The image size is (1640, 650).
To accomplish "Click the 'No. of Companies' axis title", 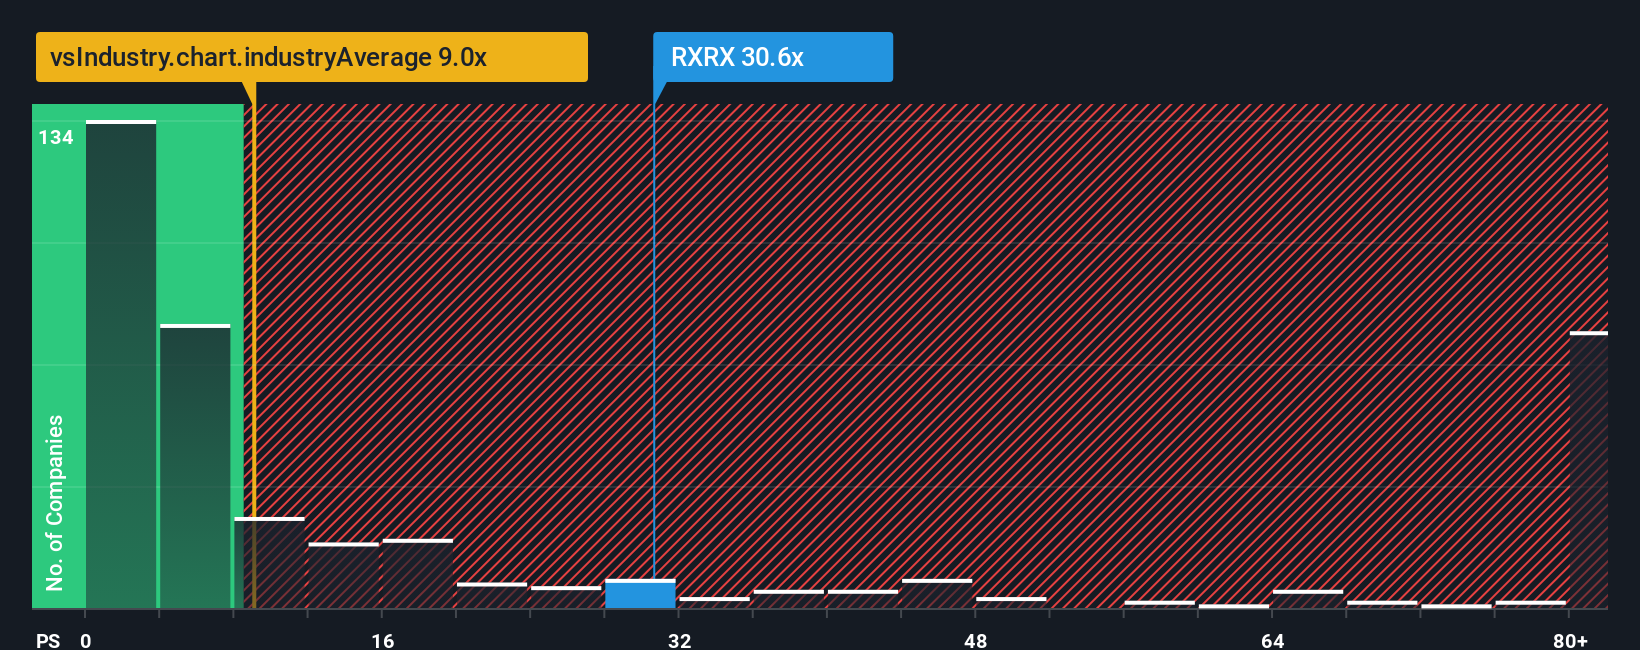I will (x=55, y=503).
